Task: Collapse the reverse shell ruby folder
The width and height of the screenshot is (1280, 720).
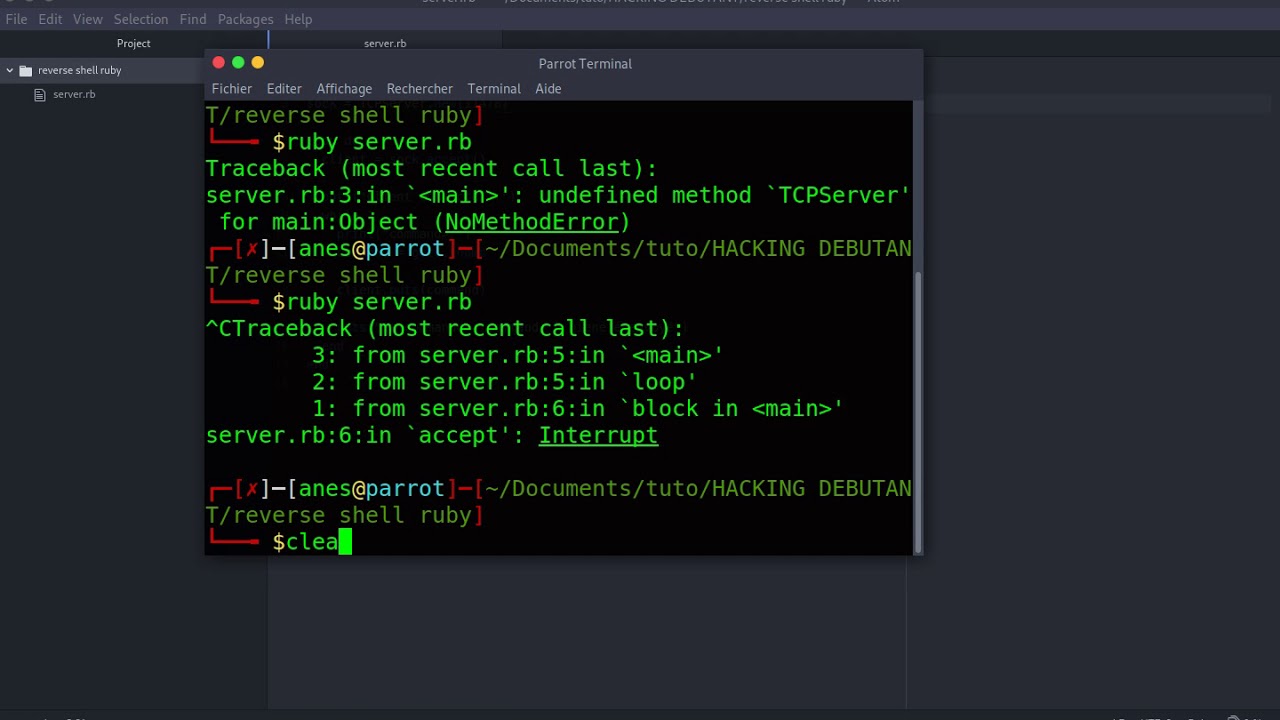Action: 10,70
